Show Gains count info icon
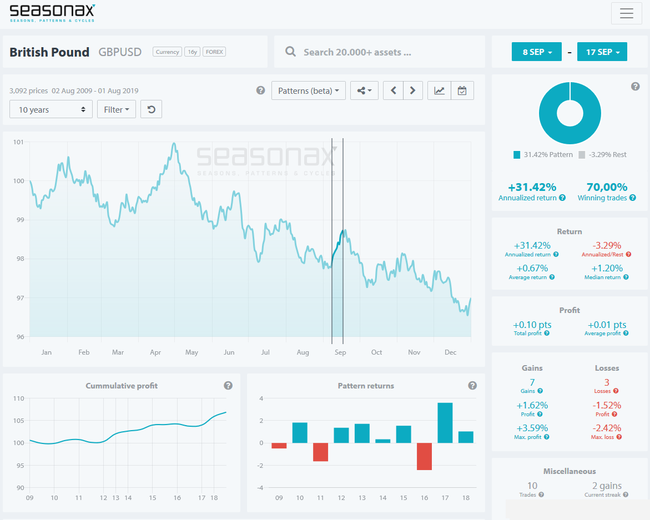The image size is (650, 520). point(540,391)
